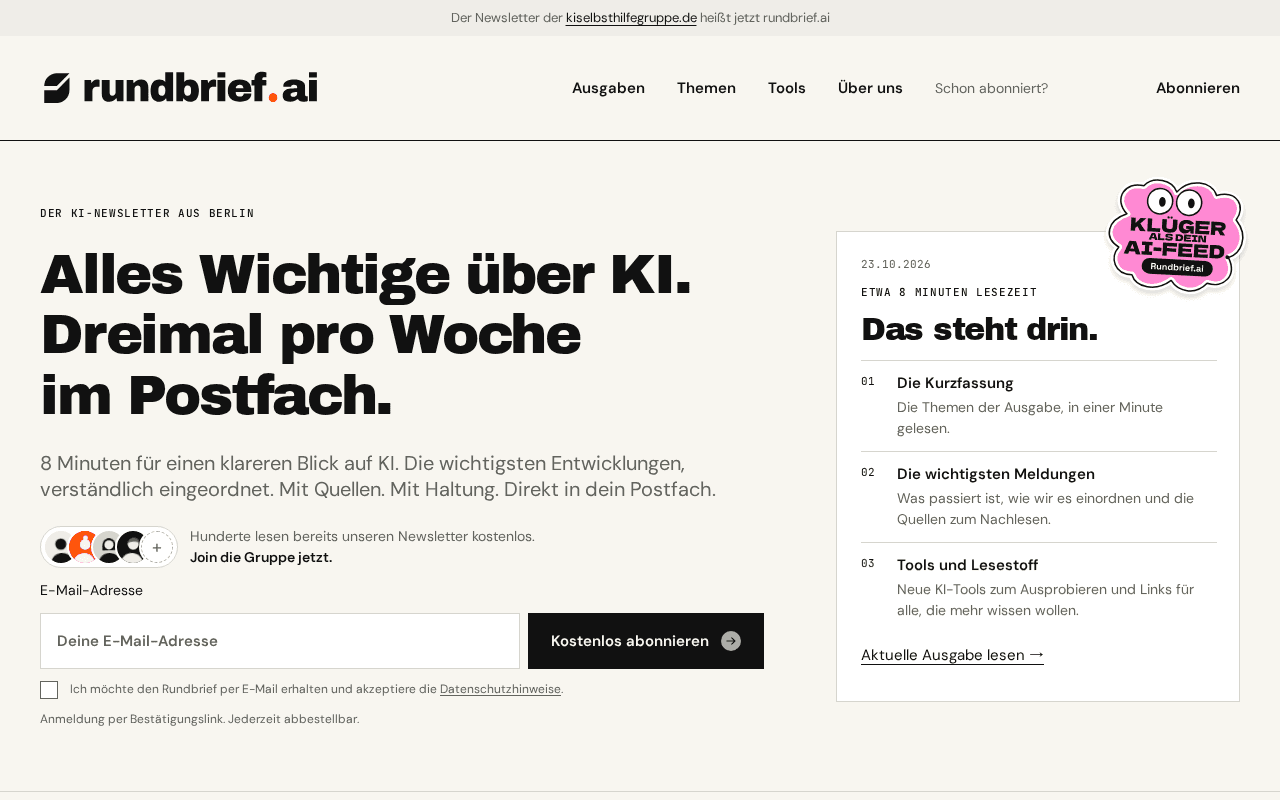The image size is (1280, 800).
Task: Click Abonnieren in the header
Action: pyautogui.click(x=1198, y=88)
